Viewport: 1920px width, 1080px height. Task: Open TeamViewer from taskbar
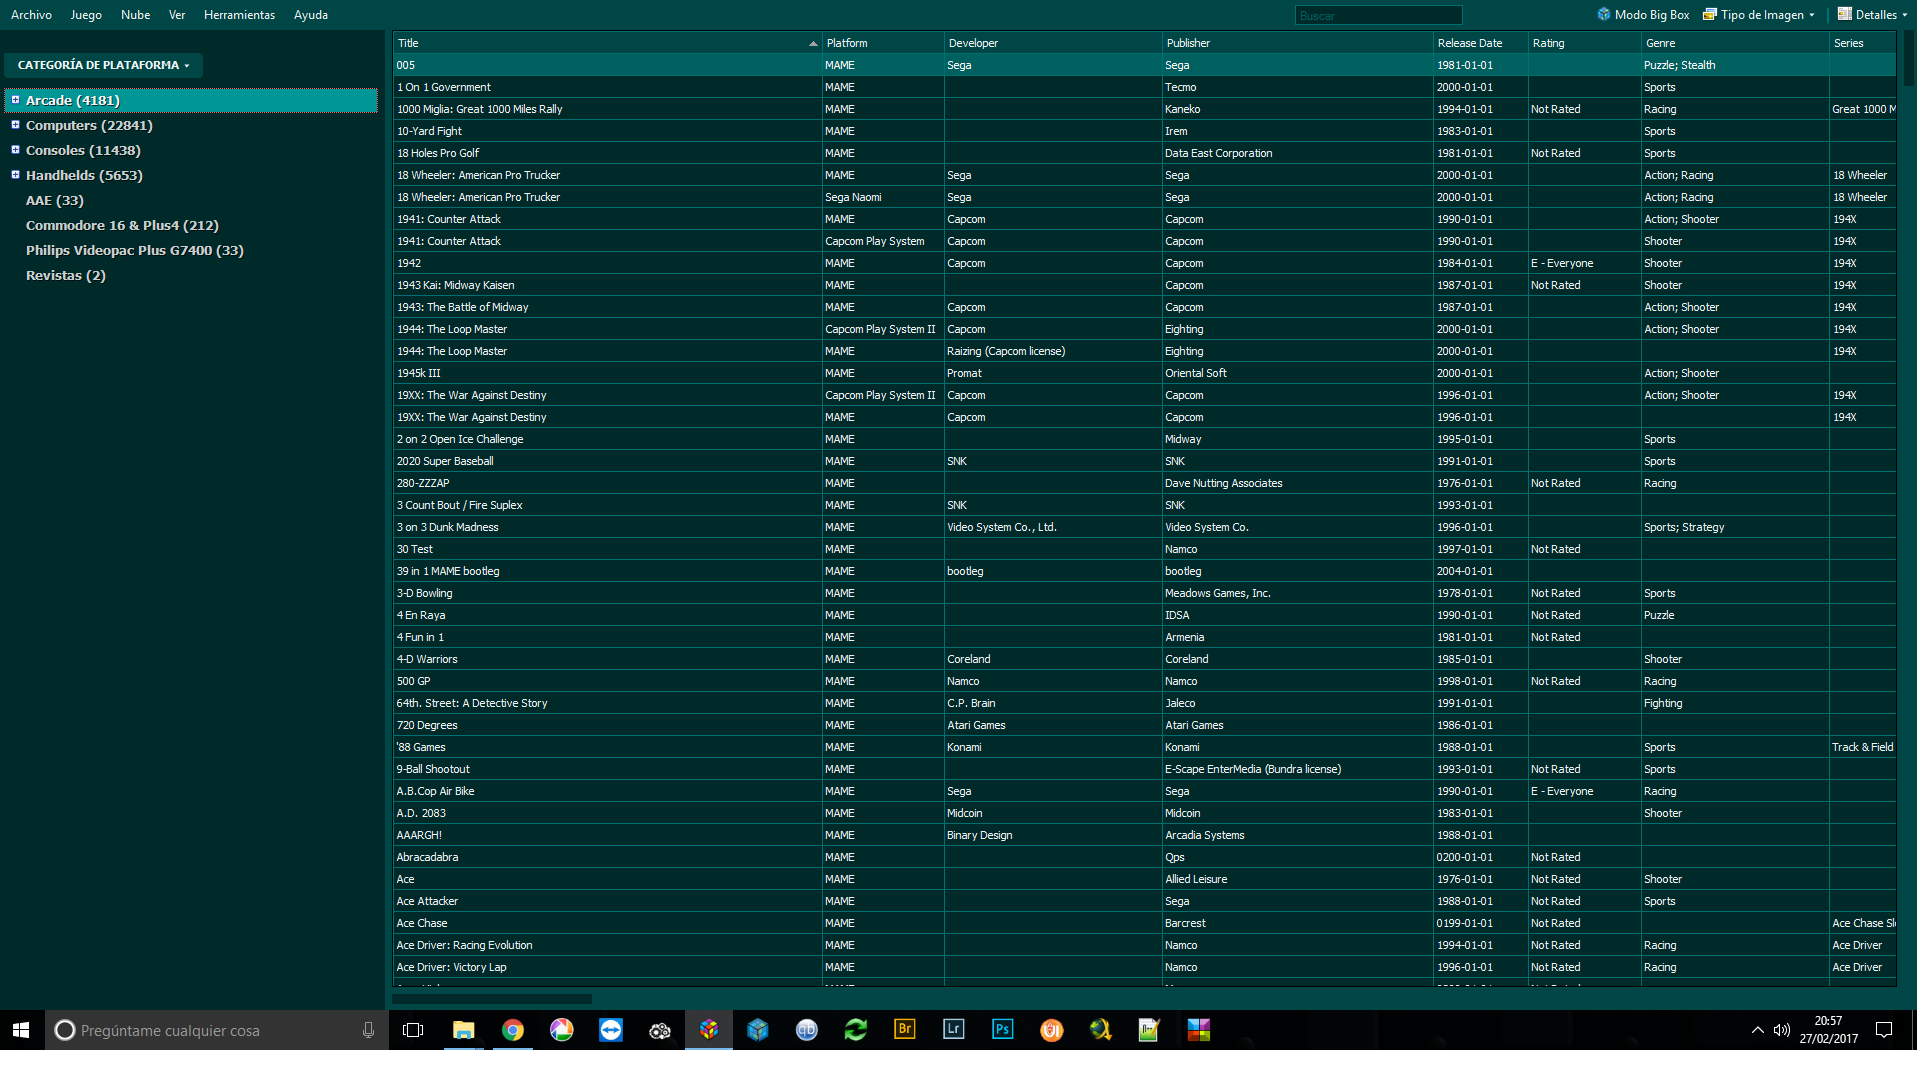pyautogui.click(x=610, y=1030)
